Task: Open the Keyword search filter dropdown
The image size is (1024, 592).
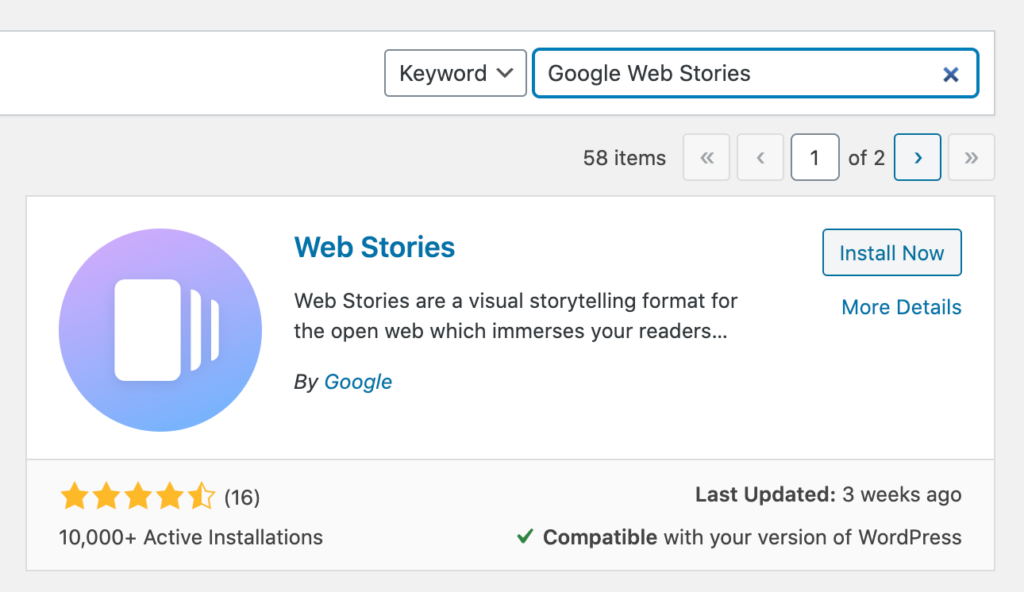Action: (455, 73)
